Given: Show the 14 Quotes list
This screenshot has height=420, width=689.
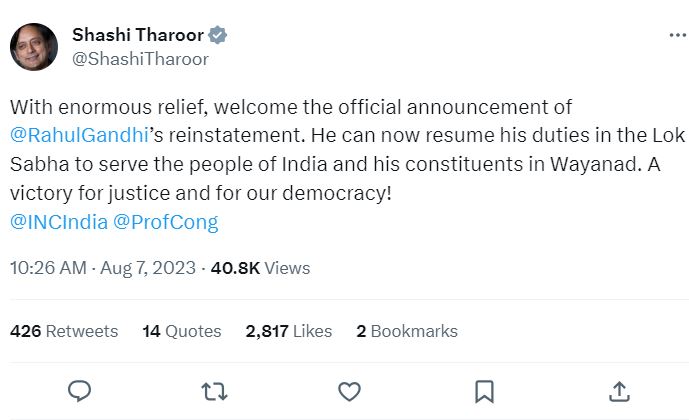Looking at the screenshot, I should pos(182,331).
